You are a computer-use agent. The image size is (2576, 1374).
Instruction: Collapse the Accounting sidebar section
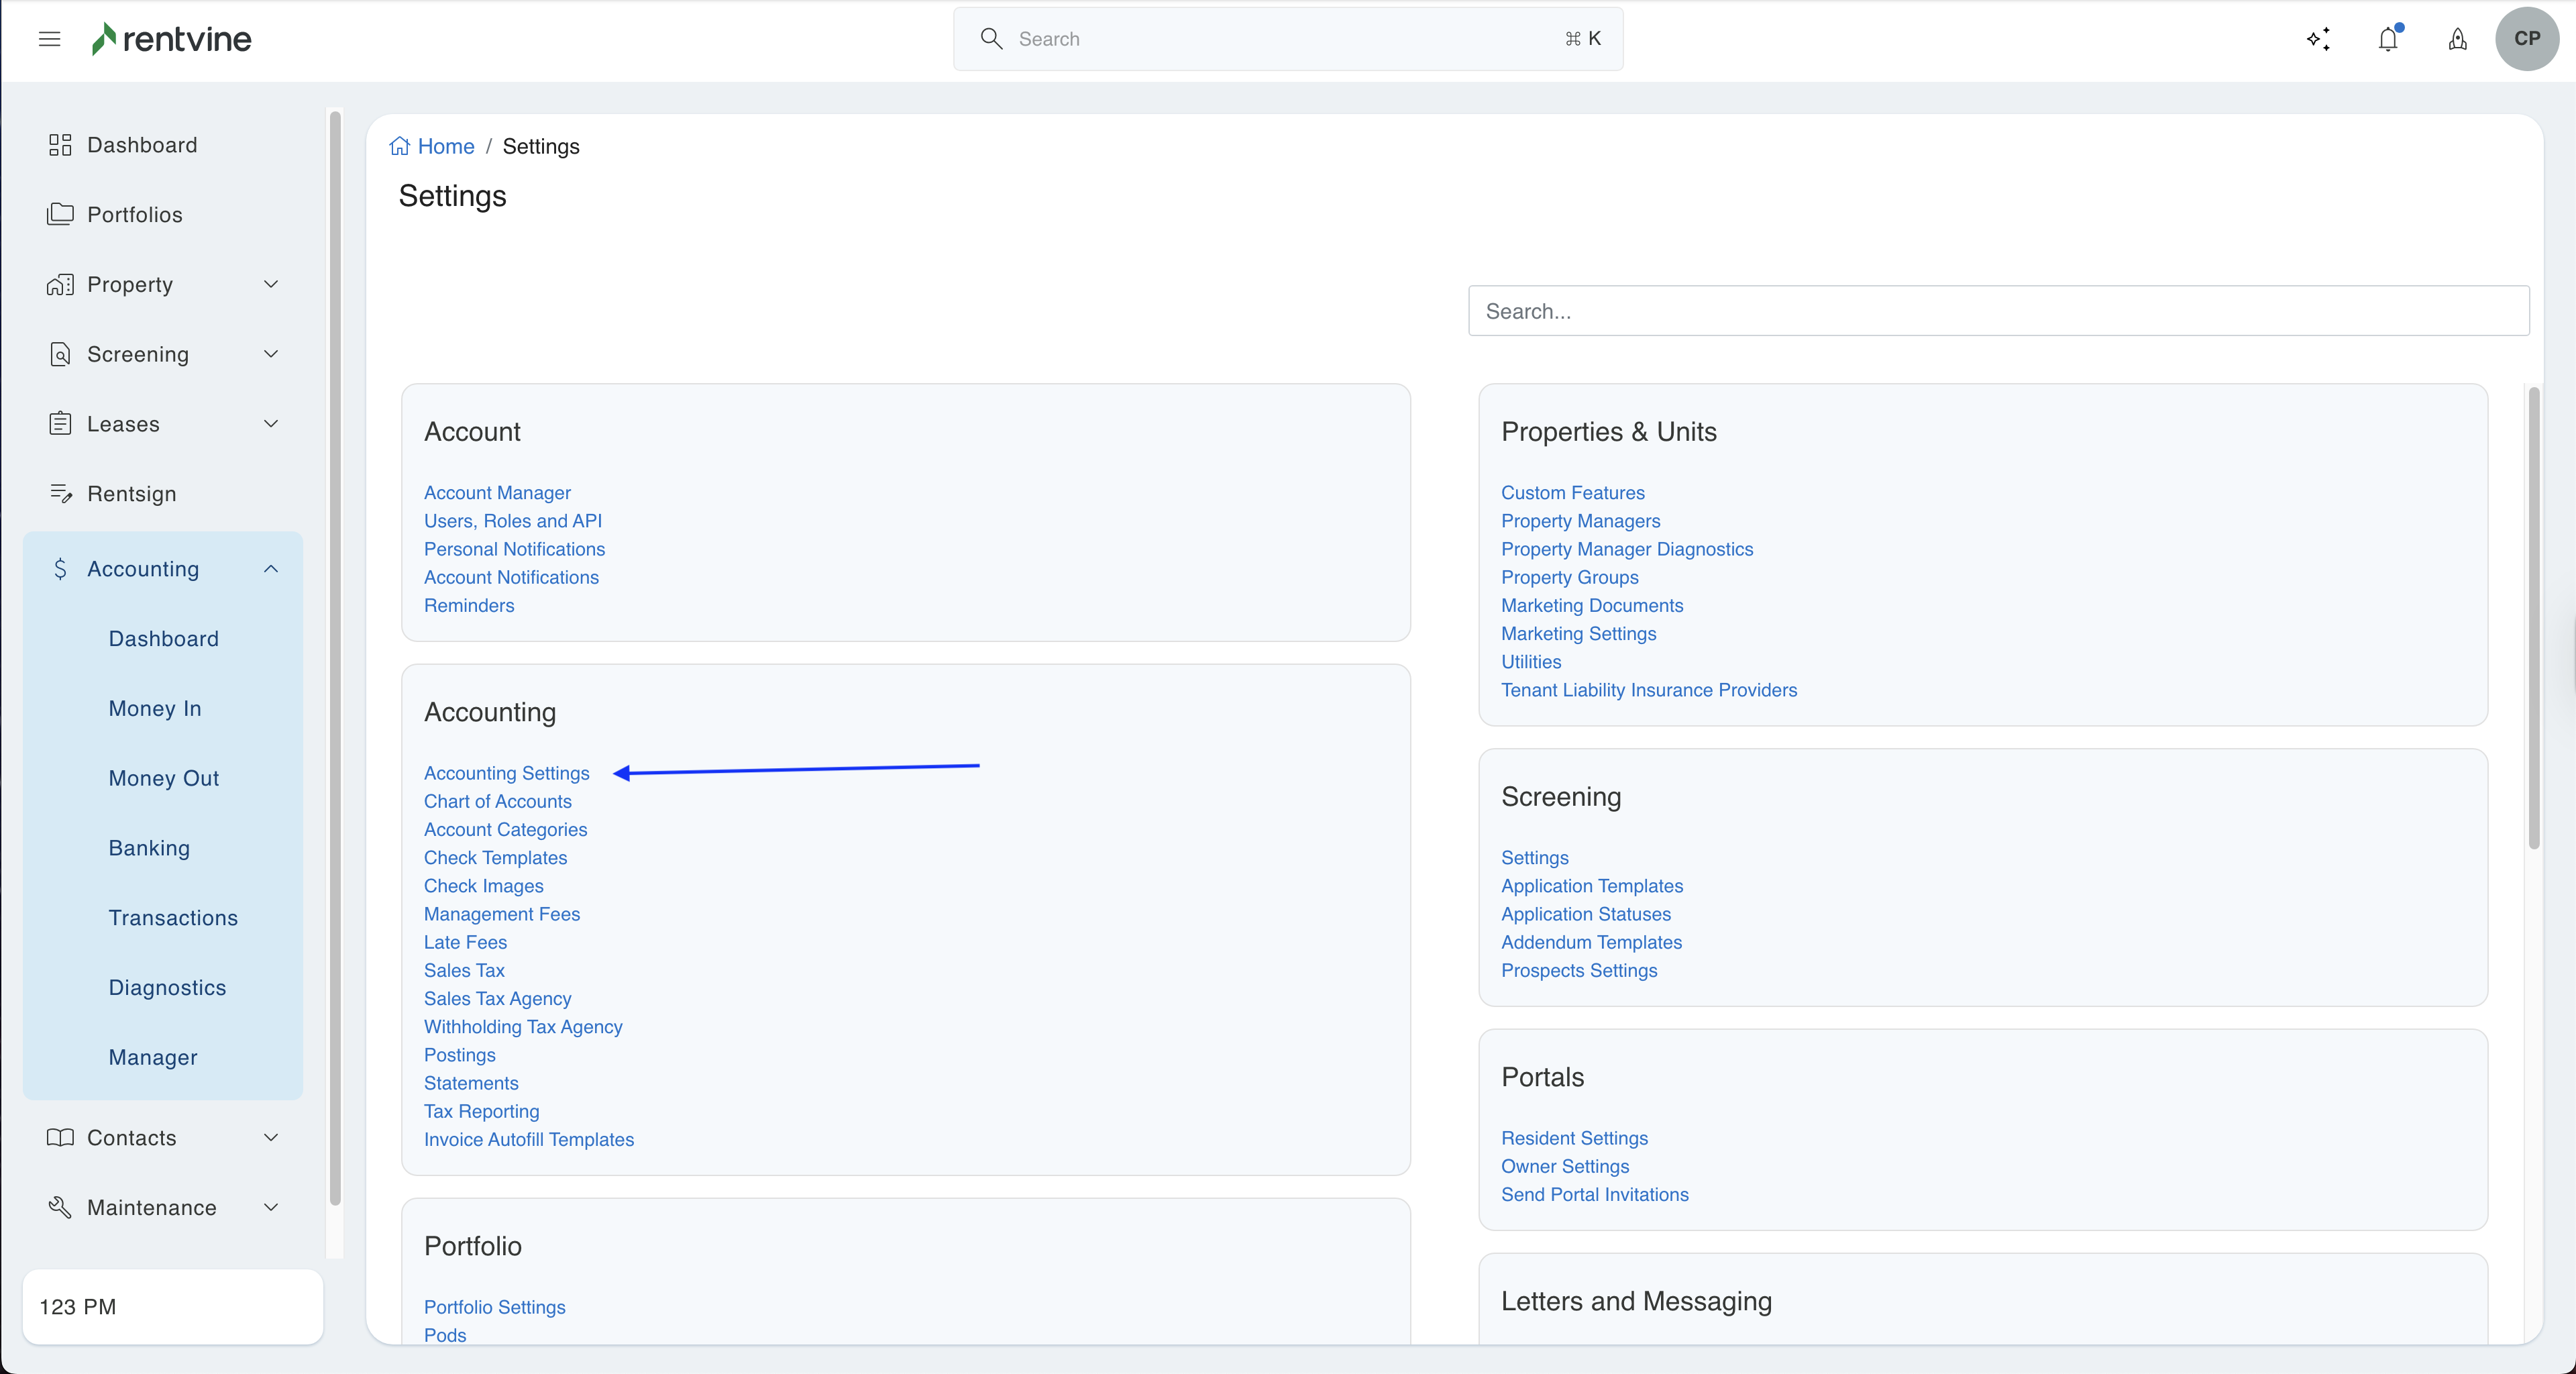pyautogui.click(x=271, y=569)
